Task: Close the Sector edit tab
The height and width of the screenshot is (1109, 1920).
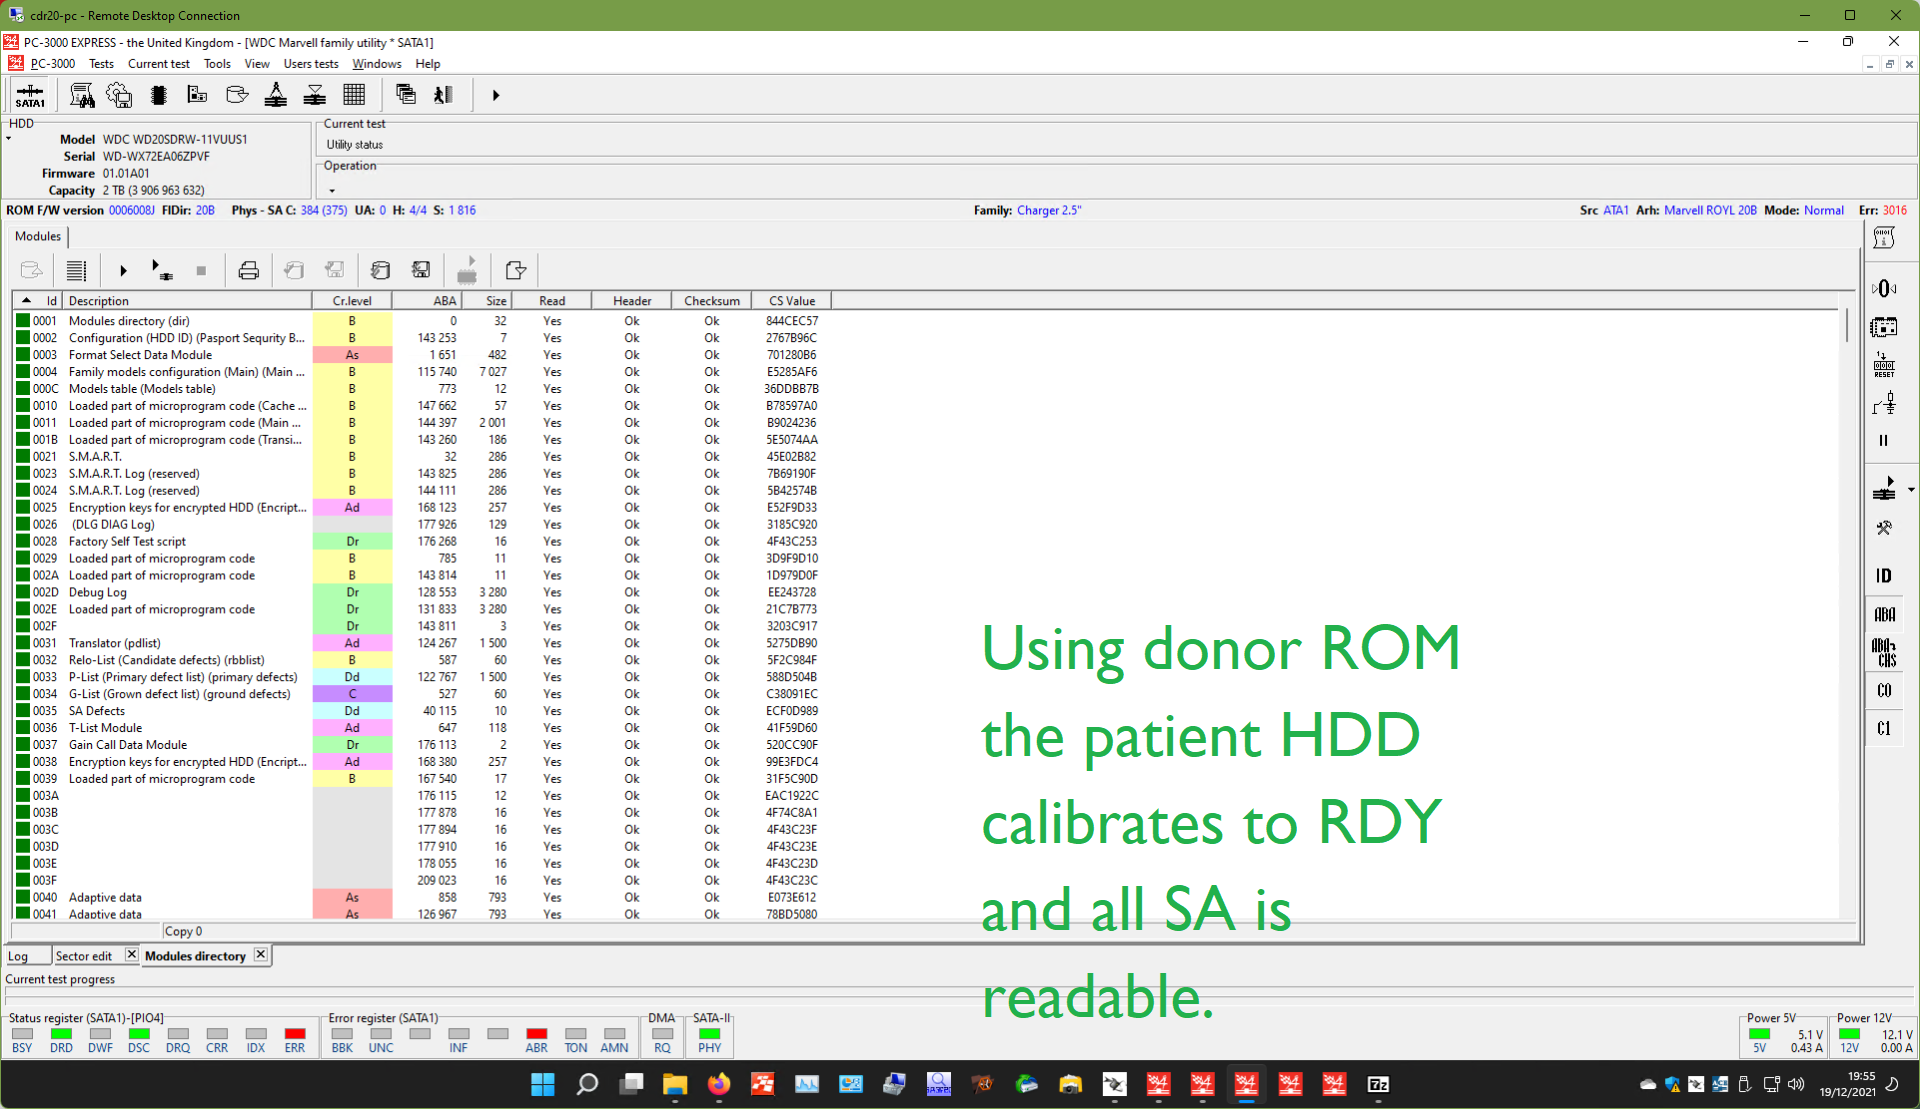Action: pos(131,955)
